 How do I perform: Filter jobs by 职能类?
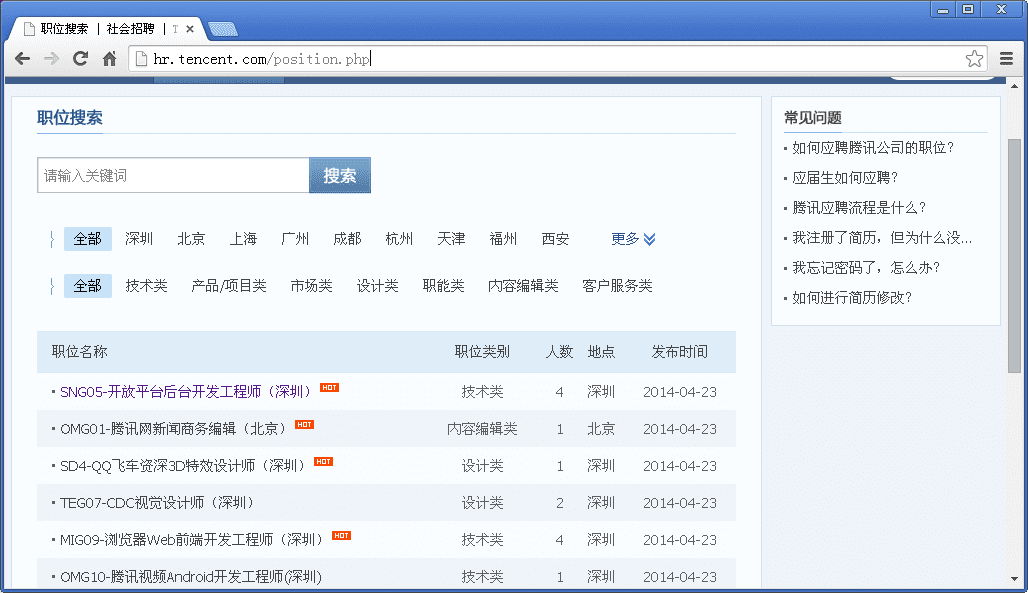point(443,286)
